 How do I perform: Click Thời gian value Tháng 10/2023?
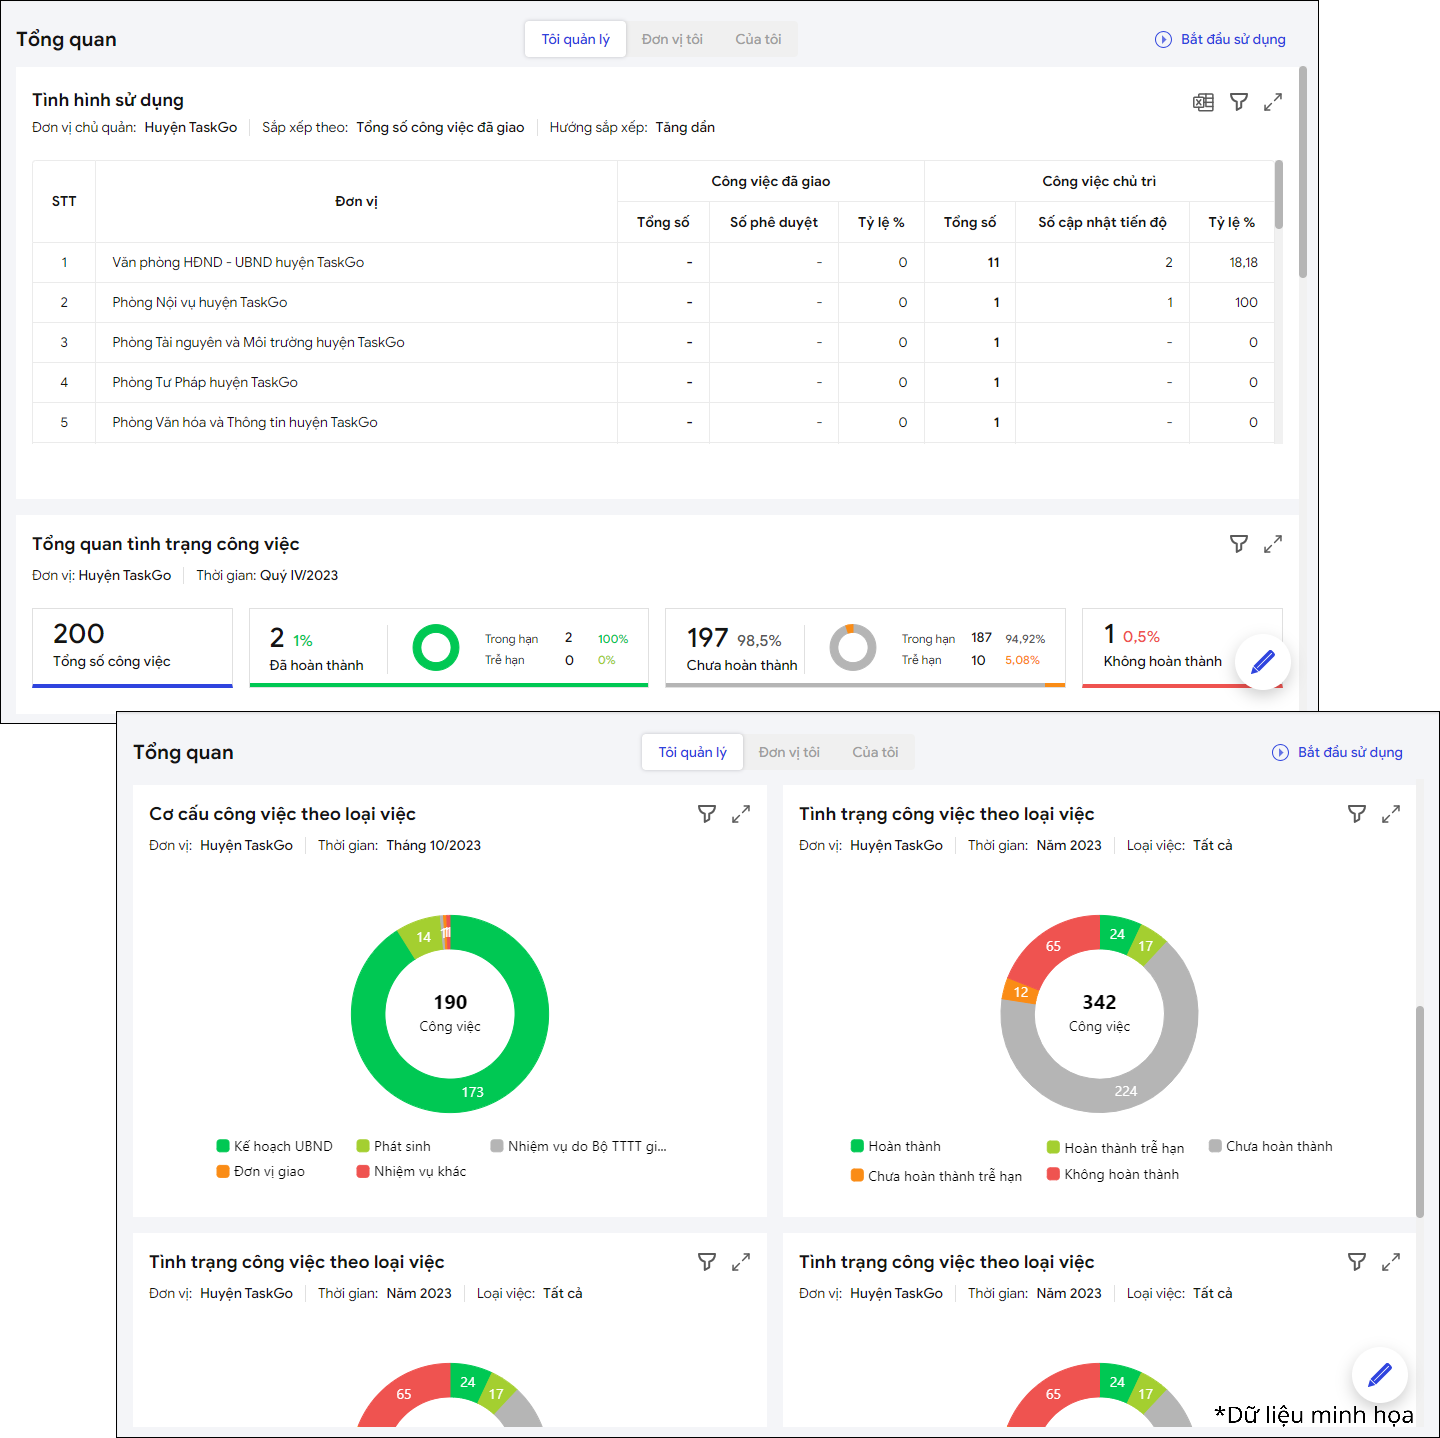(433, 845)
